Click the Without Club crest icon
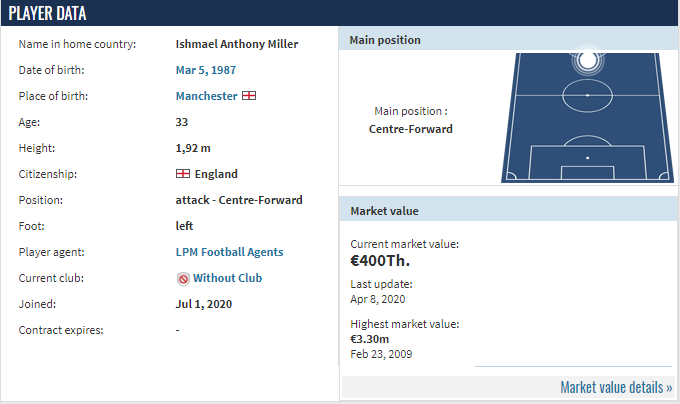 [183, 279]
